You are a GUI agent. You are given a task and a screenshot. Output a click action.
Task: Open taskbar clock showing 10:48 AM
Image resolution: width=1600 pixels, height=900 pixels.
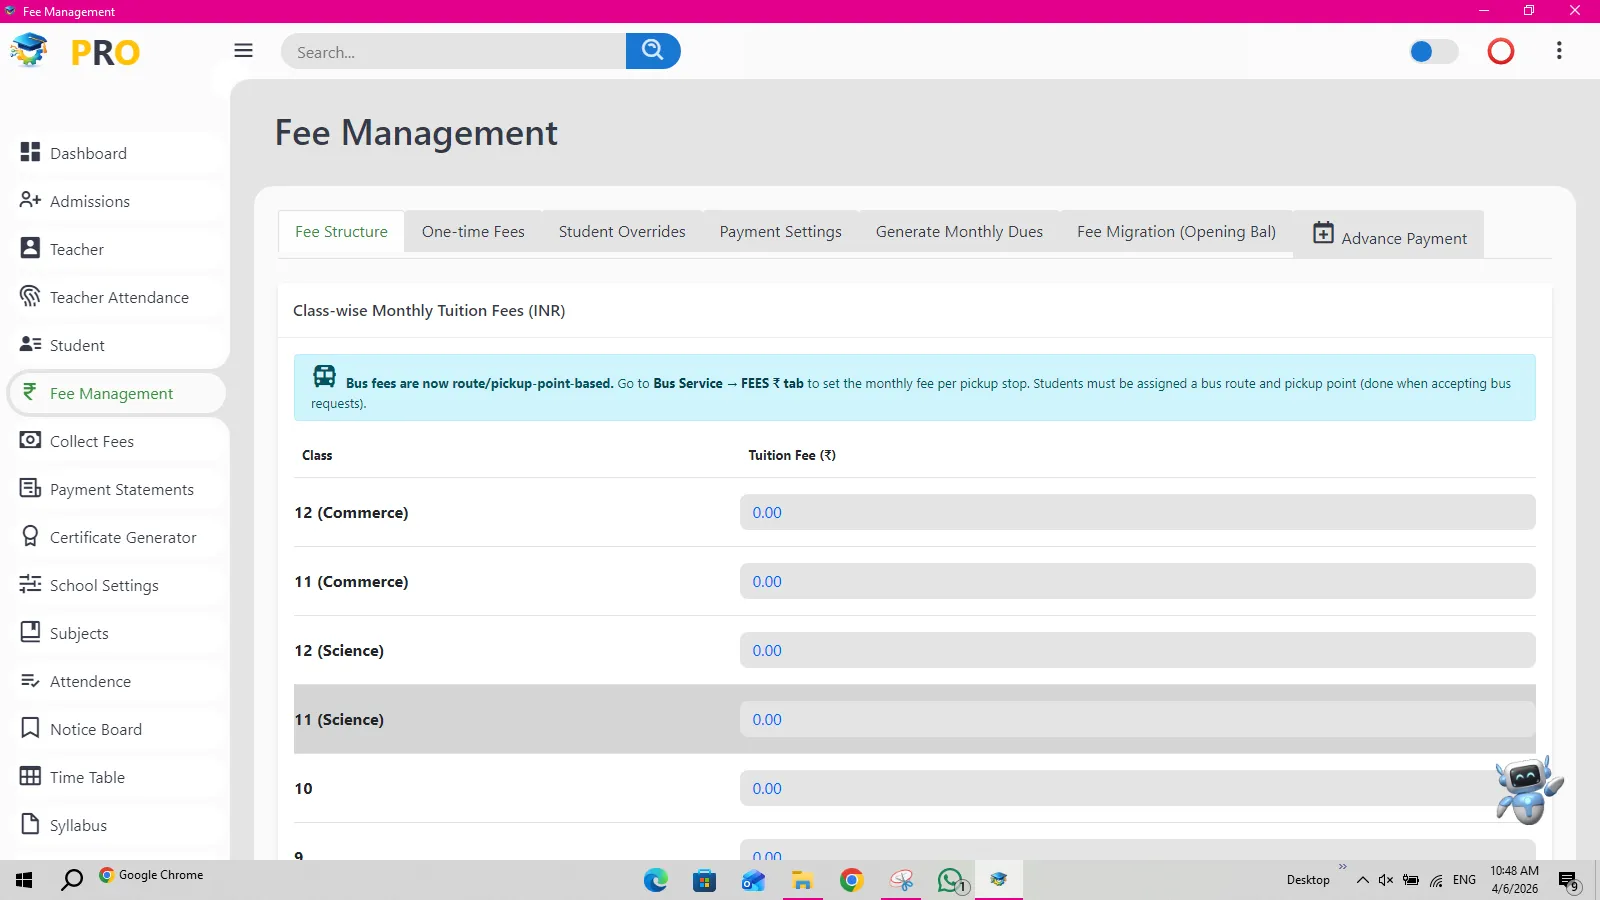tap(1514, 880)
